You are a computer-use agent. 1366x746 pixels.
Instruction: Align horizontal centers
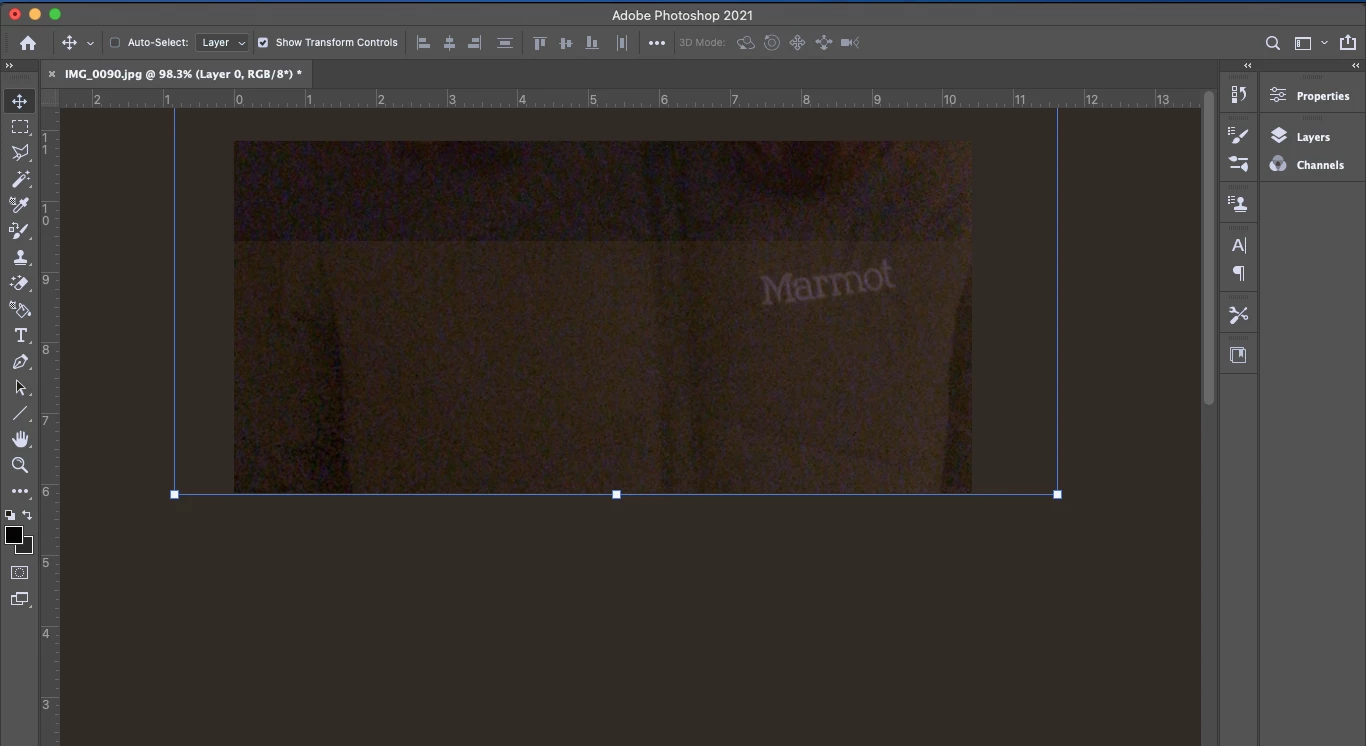(x=449, y=43)
